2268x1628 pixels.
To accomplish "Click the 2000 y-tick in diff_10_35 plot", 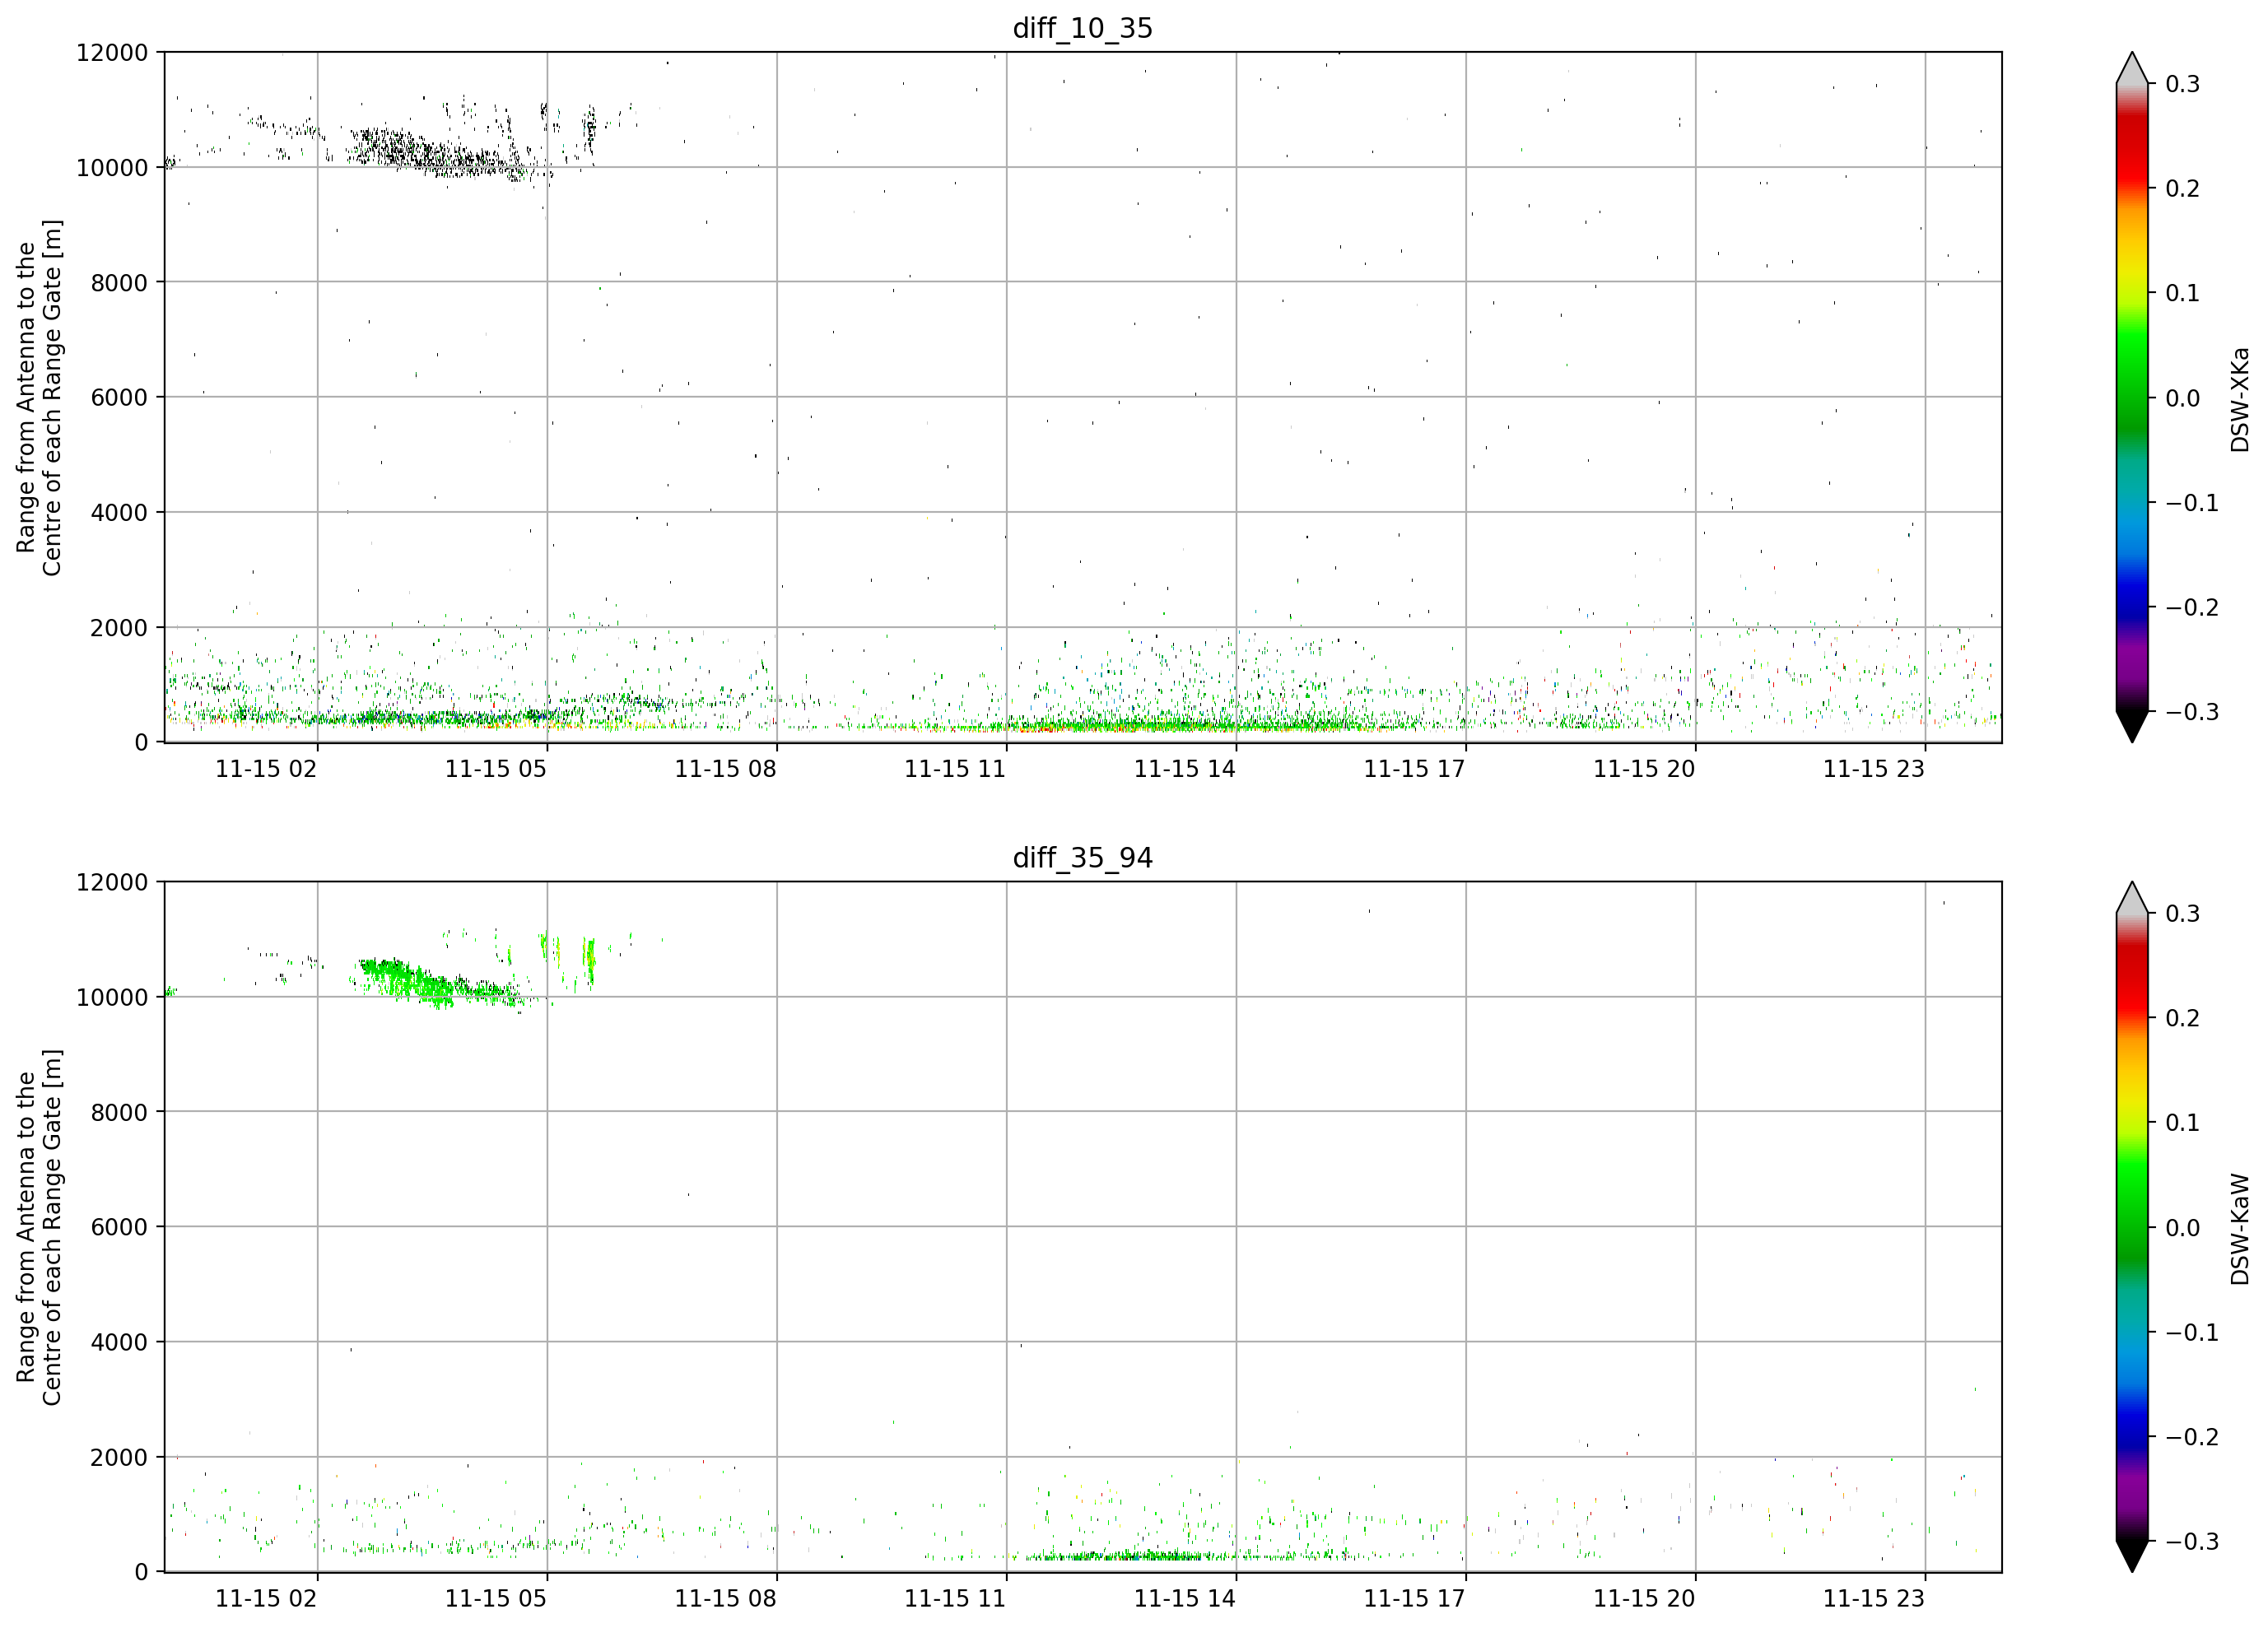I will tap(119, 628).
